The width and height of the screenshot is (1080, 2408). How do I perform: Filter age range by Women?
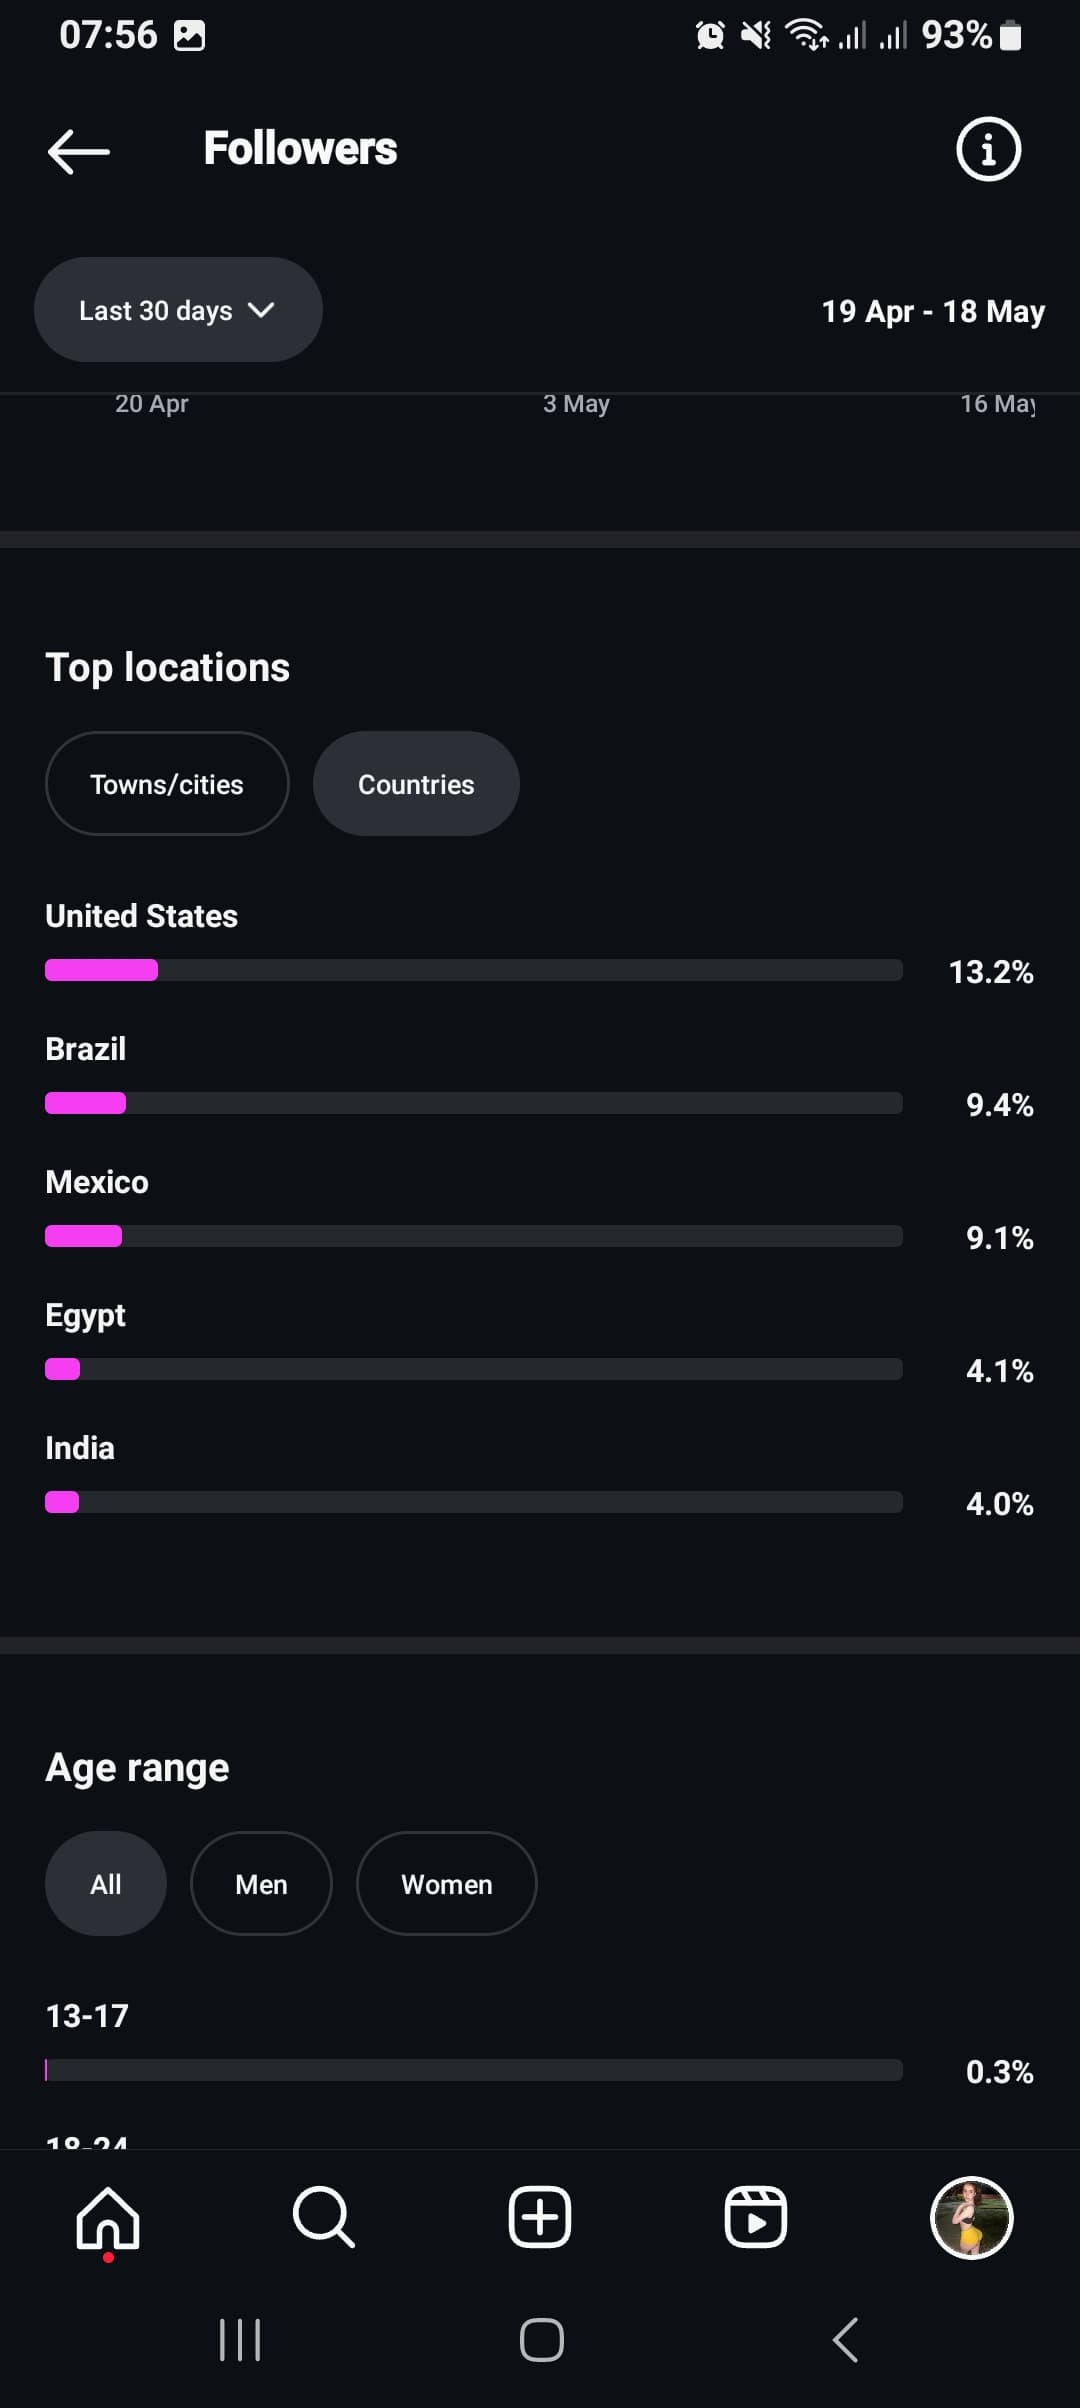(x=446, y=1884)
